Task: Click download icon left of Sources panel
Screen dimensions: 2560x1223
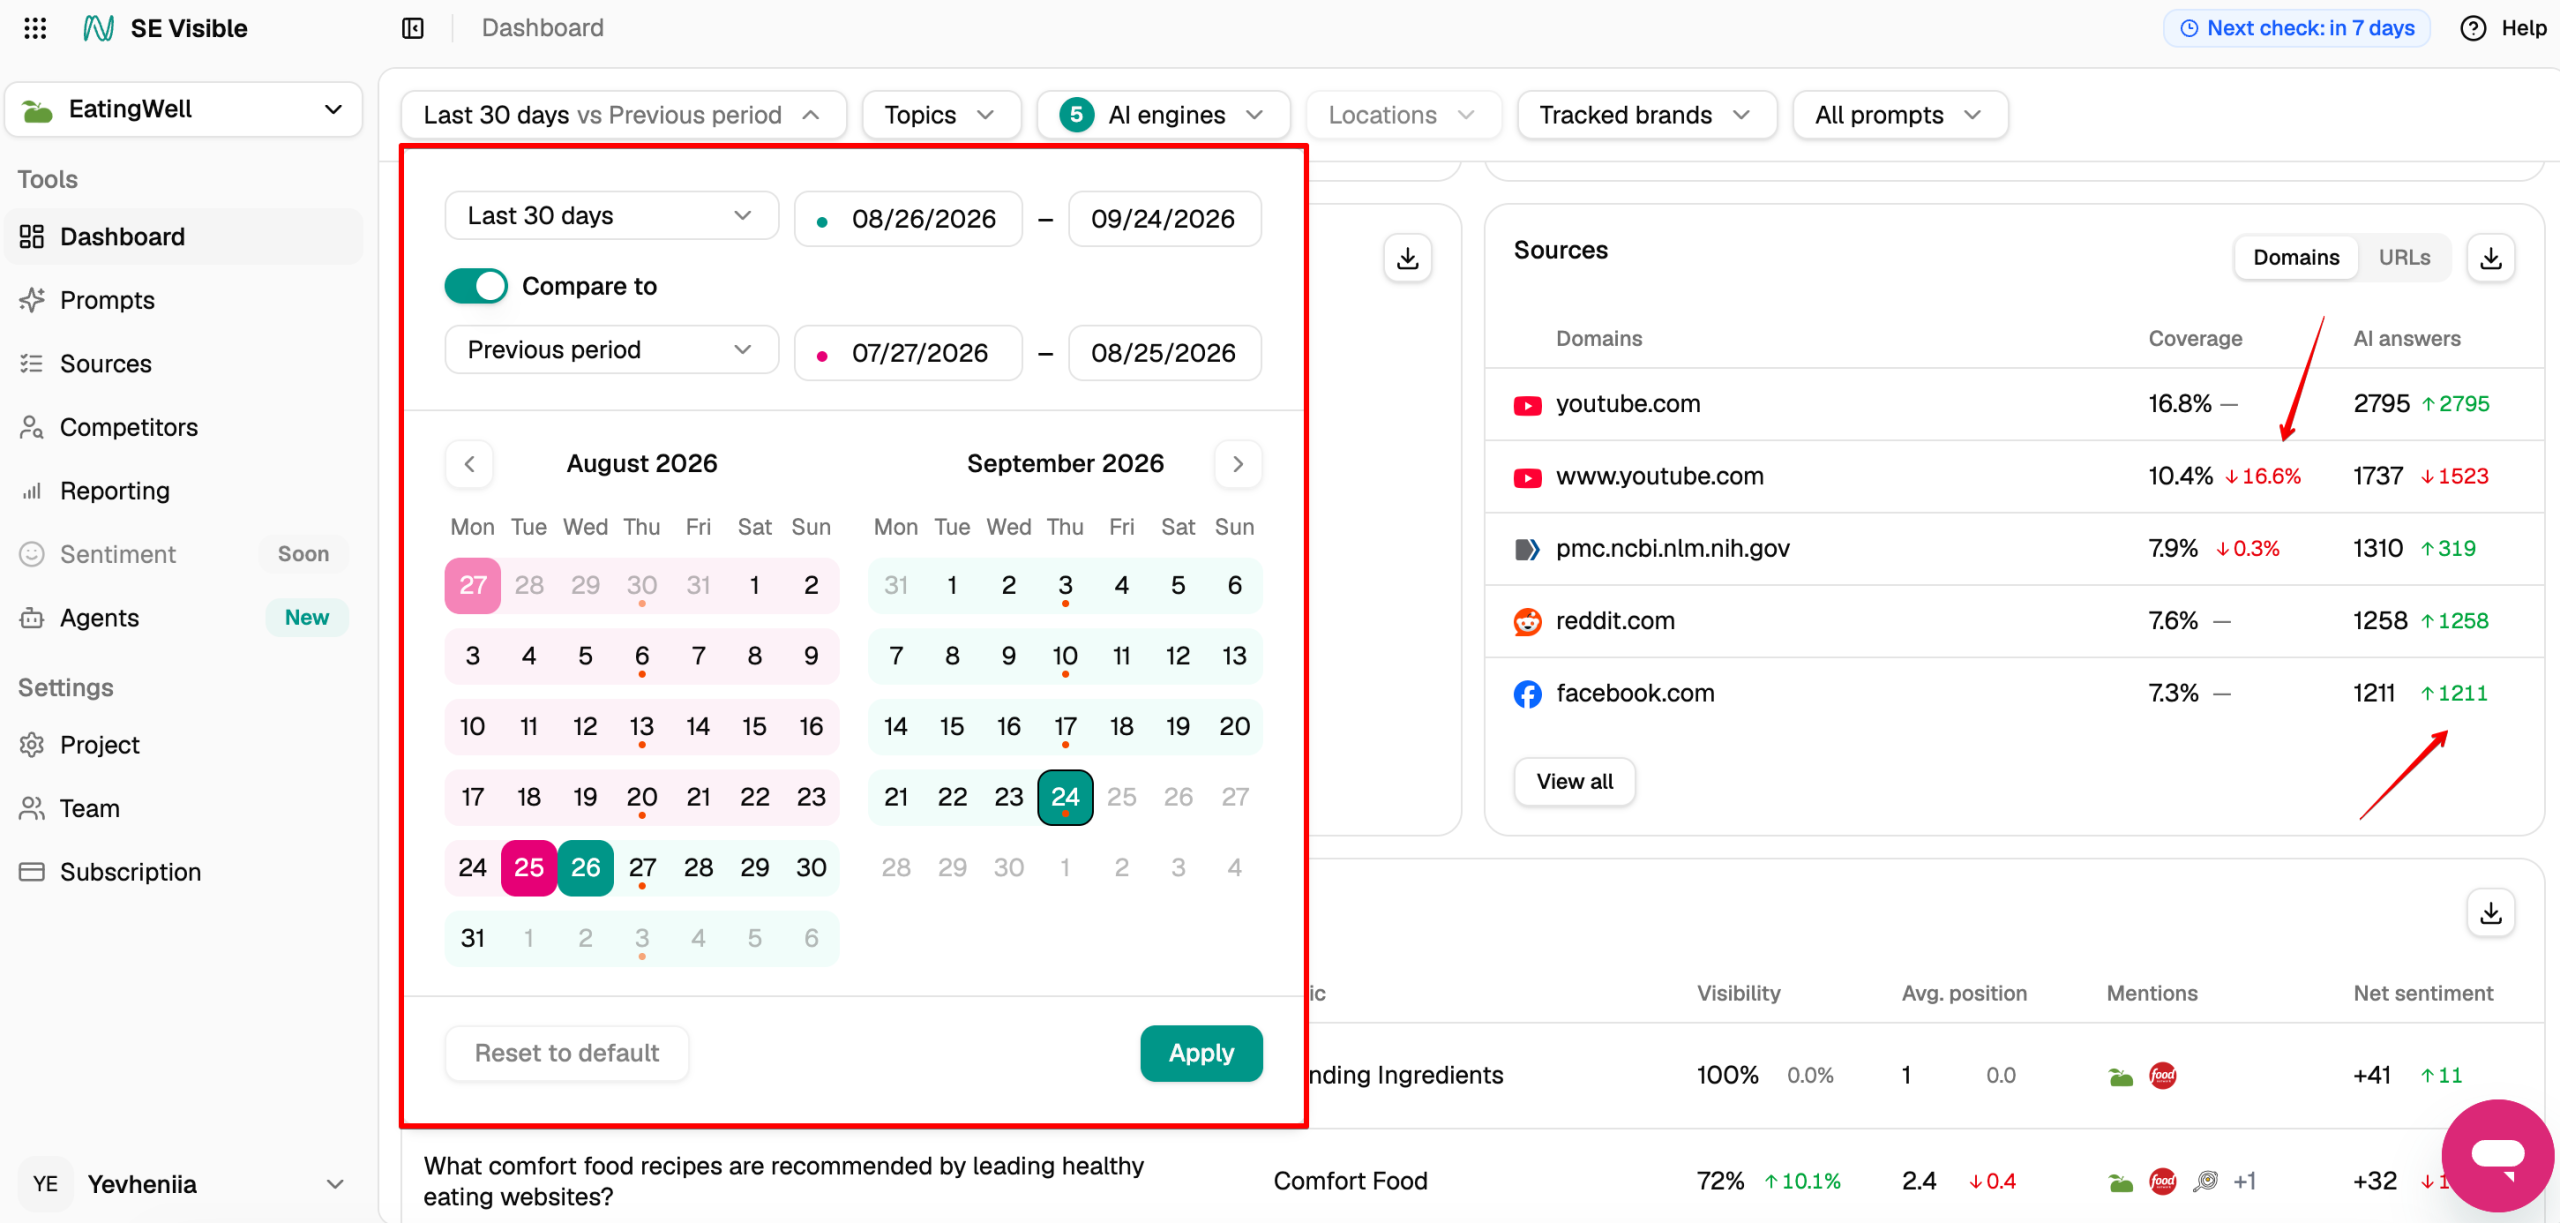Action: coord(1408,258)
